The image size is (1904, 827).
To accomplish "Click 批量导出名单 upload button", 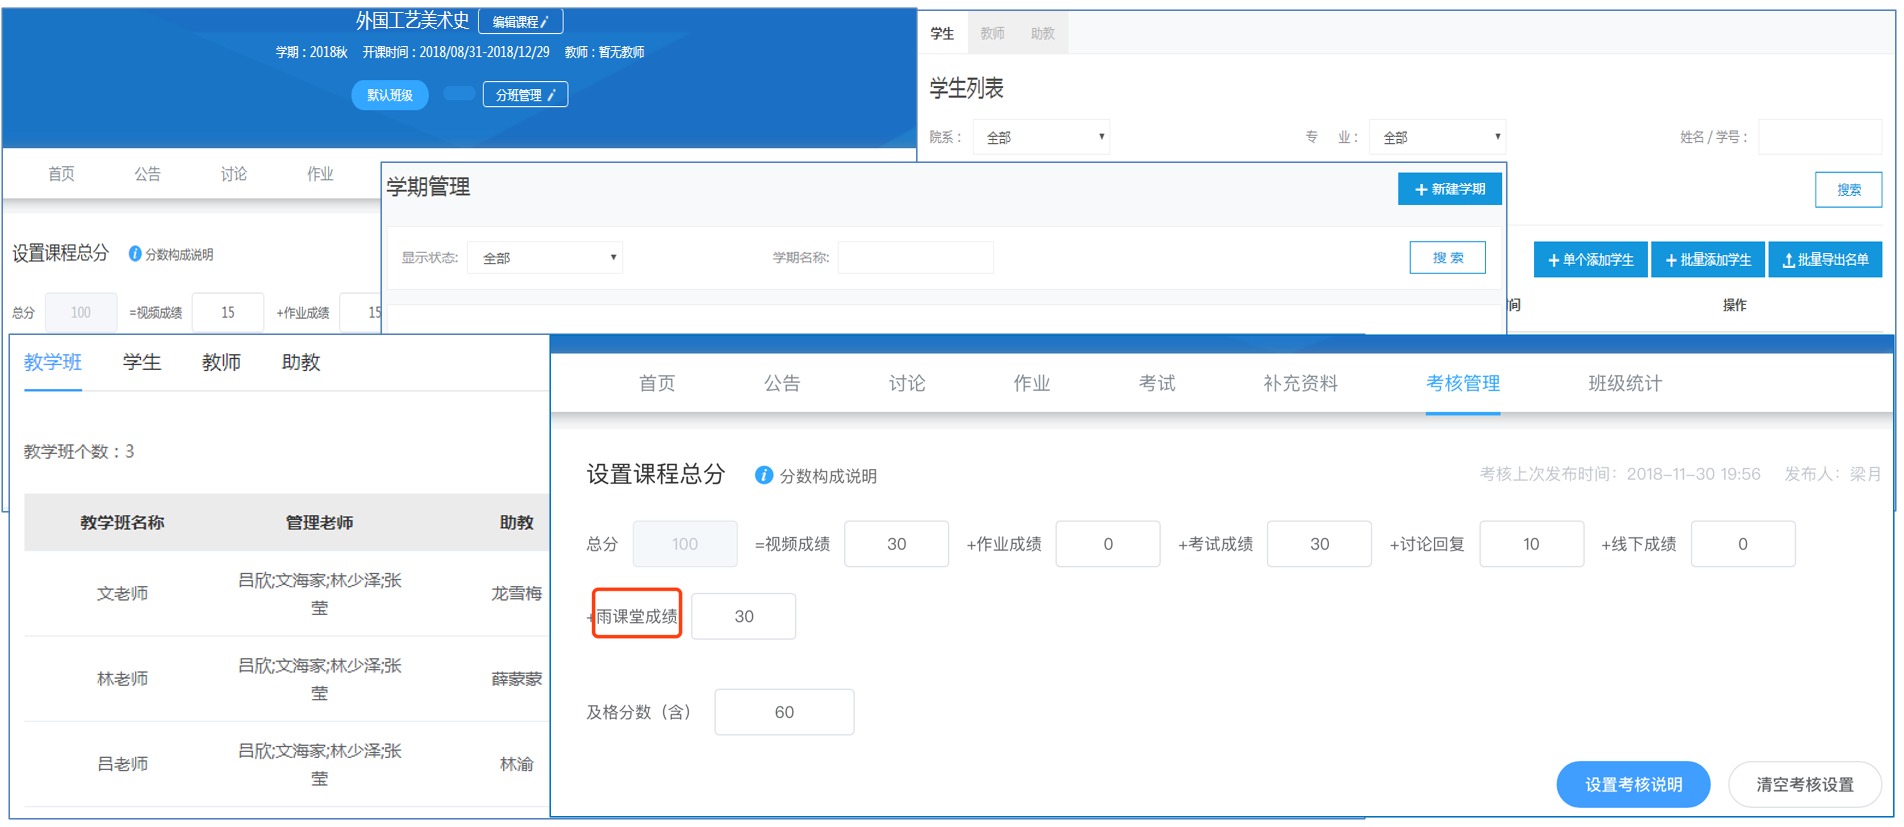I will coord(1826,260).
